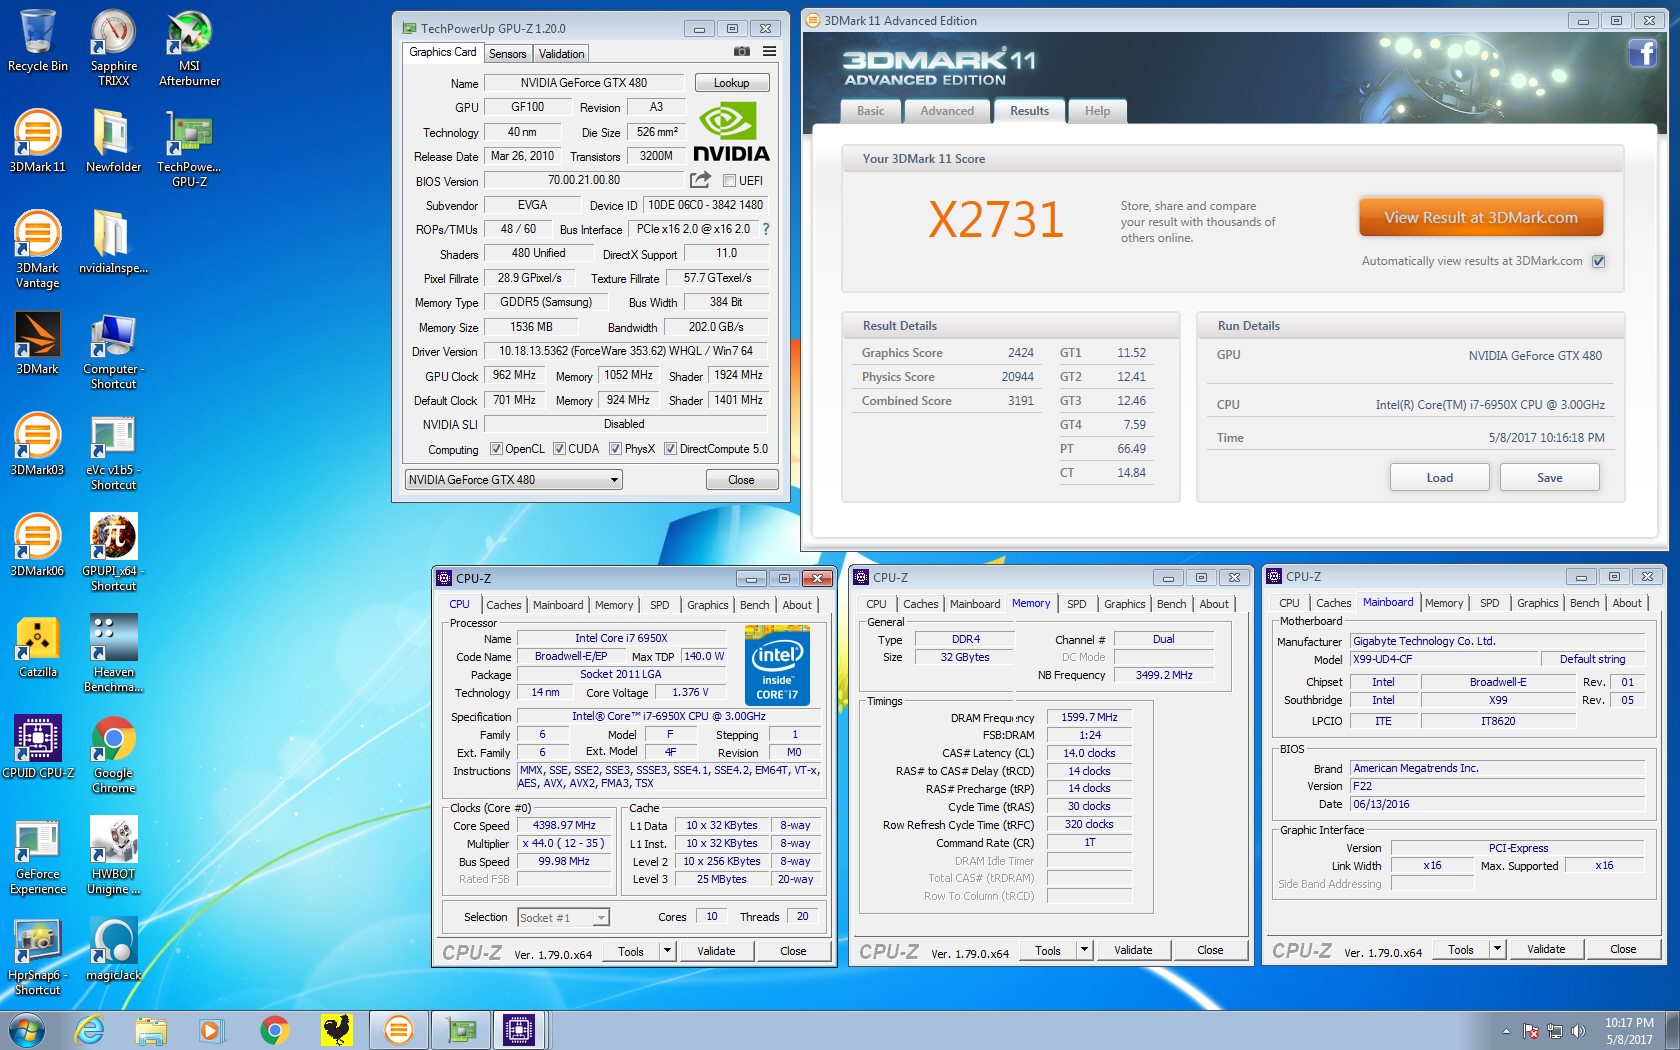Toggle OpenCL checkbox in GPU-Z
This screenshot has height=1050, width=1680.
(496, 449)
